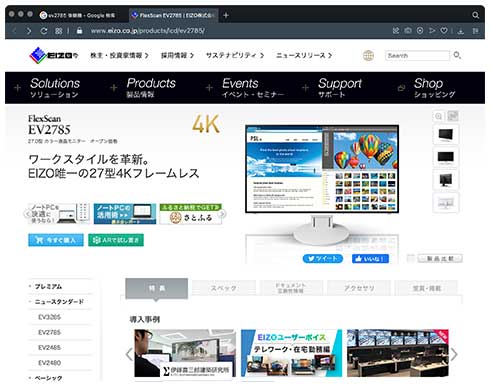Switch to the スペック tab
The height and width of the screenshot is (387, 490).
tap(224, 288)
